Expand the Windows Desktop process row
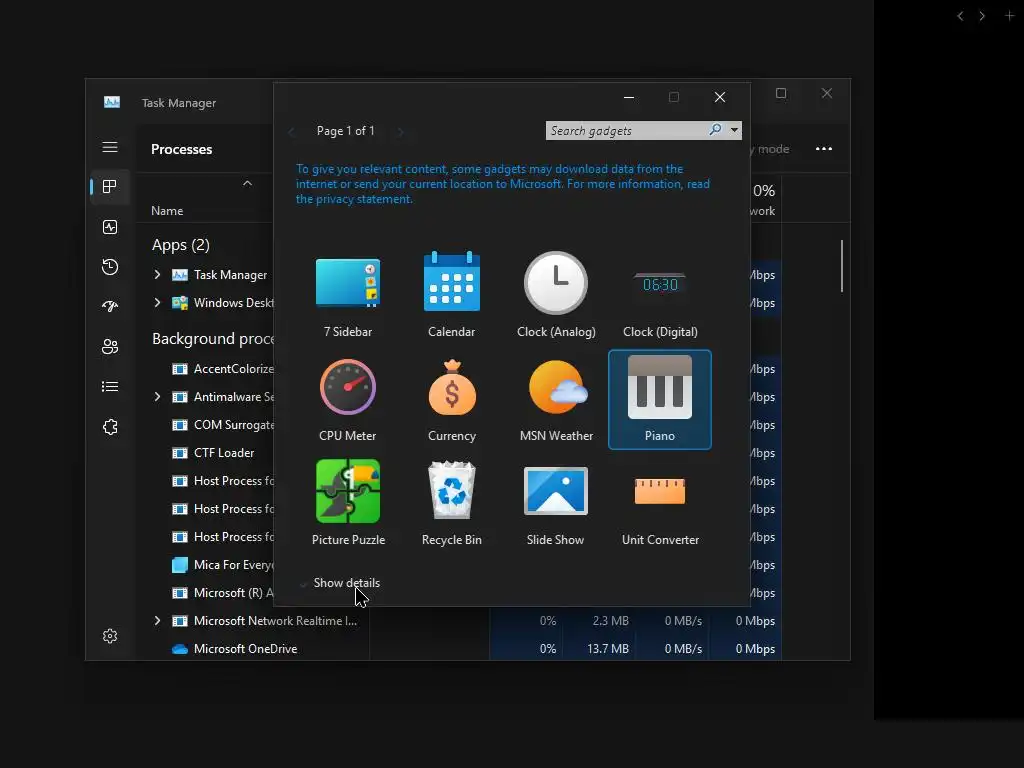Screen dimensions: 1024x768 (x=157, y=302)
